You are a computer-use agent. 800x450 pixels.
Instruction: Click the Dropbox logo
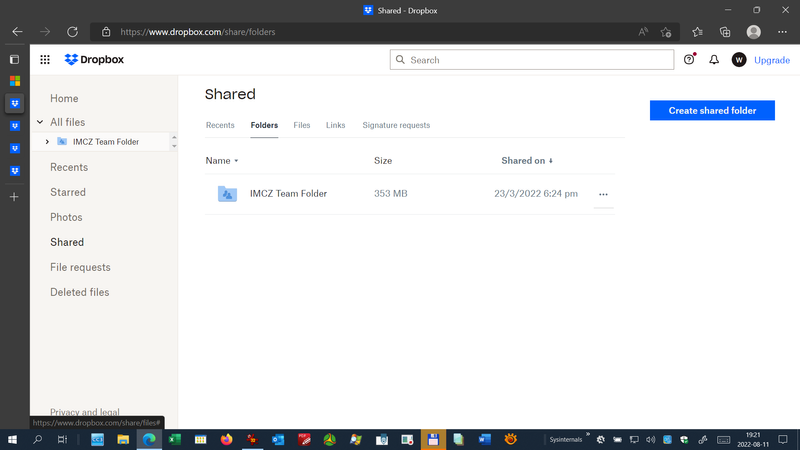pyautogui.click(x=94, y=60)
